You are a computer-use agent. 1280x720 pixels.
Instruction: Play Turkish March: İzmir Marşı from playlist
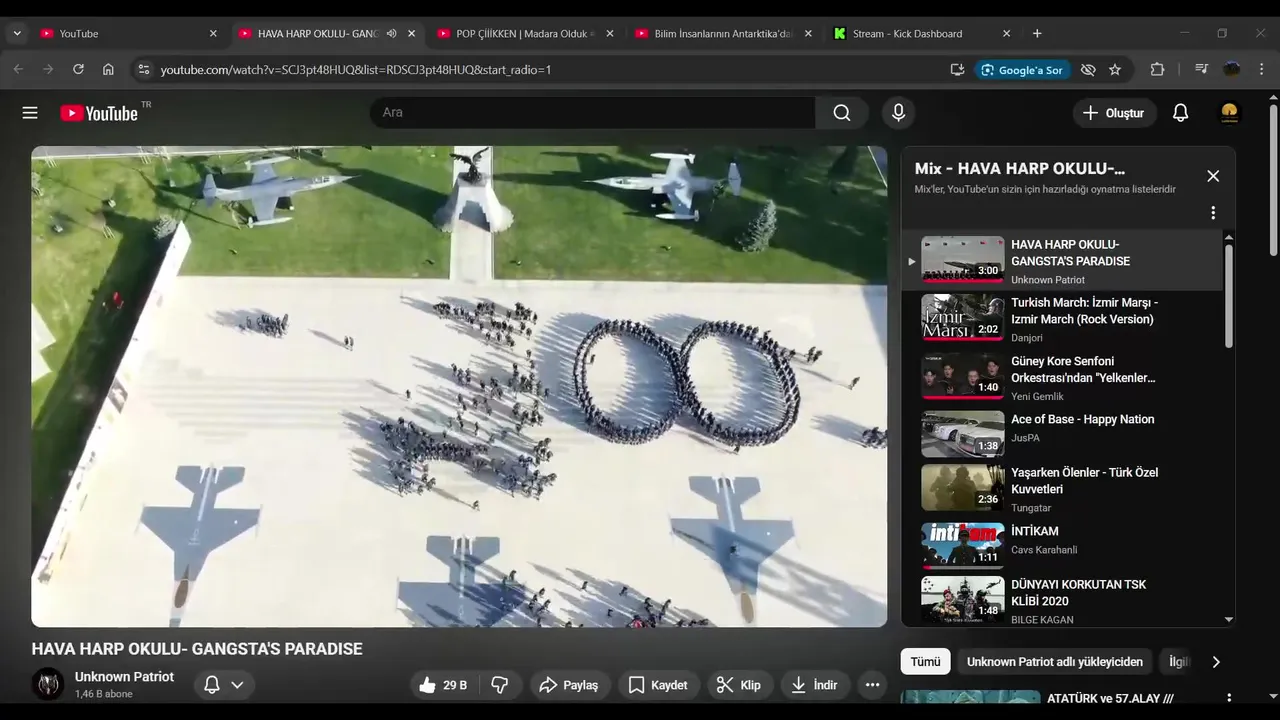click(x=1062, y=319)
